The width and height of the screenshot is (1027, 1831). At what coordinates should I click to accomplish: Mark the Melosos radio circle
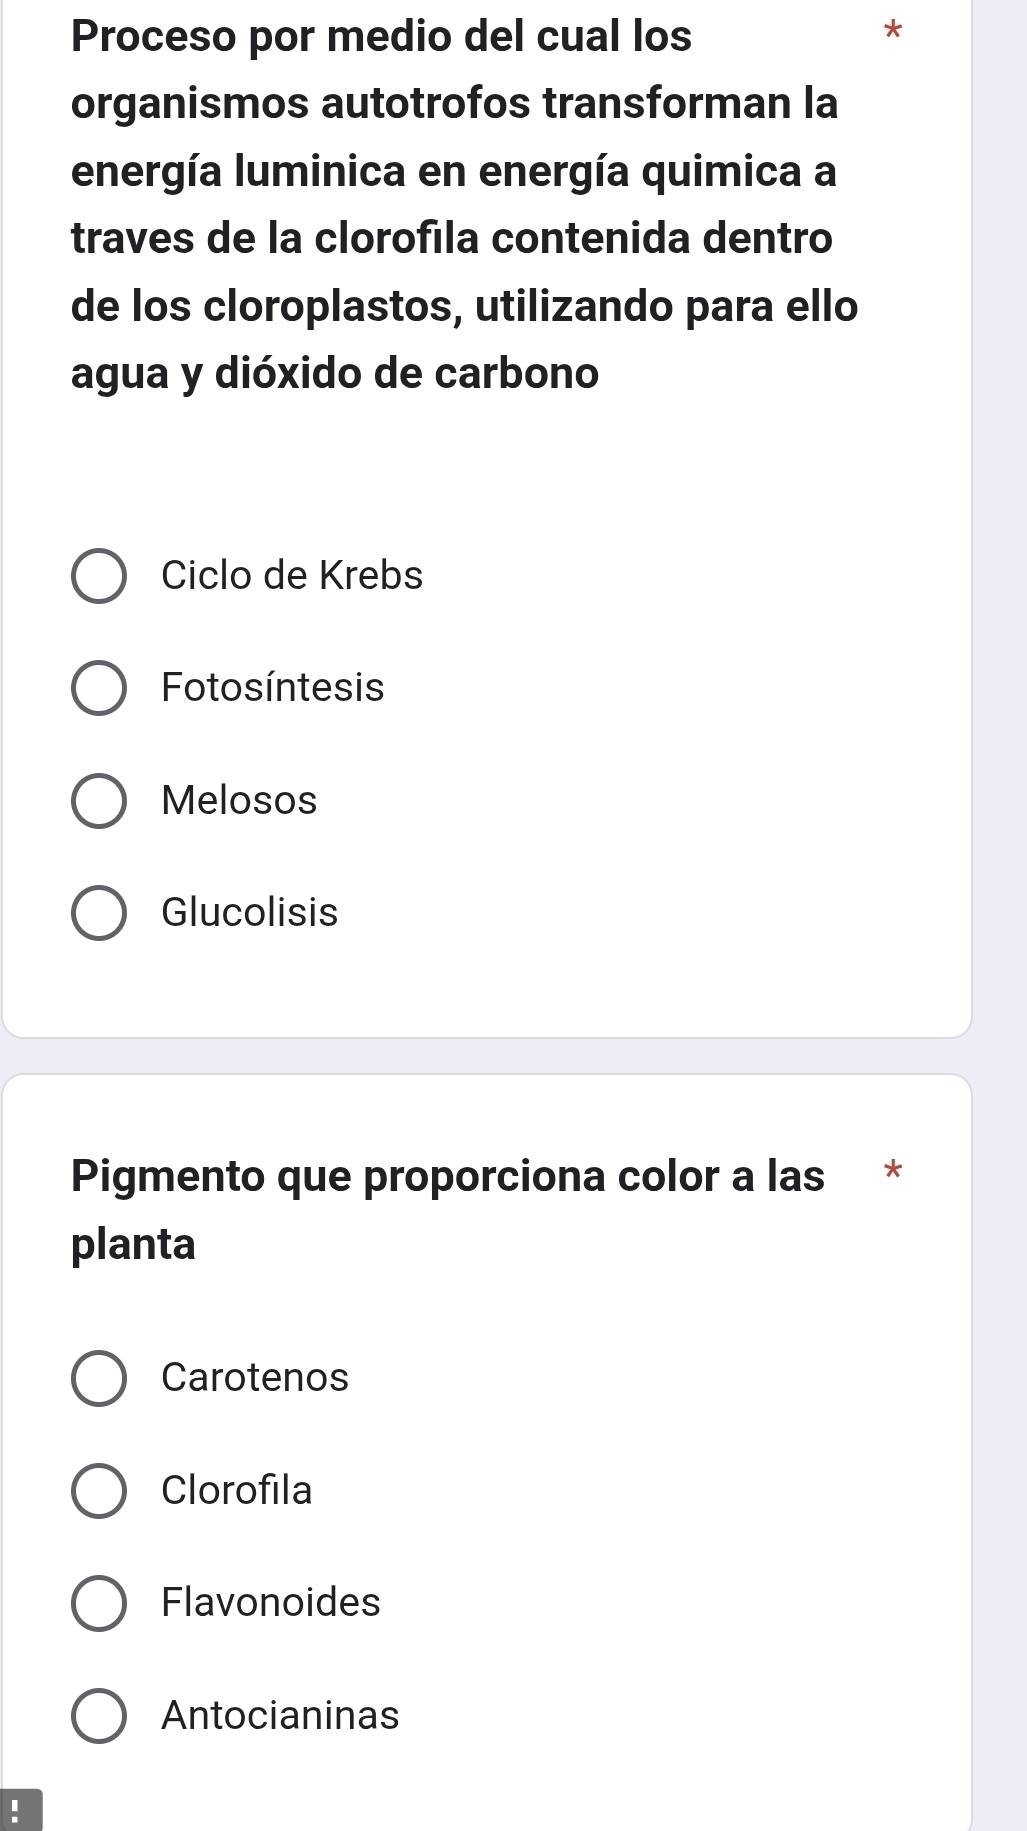pyautogui.click(x=99, y=800)
